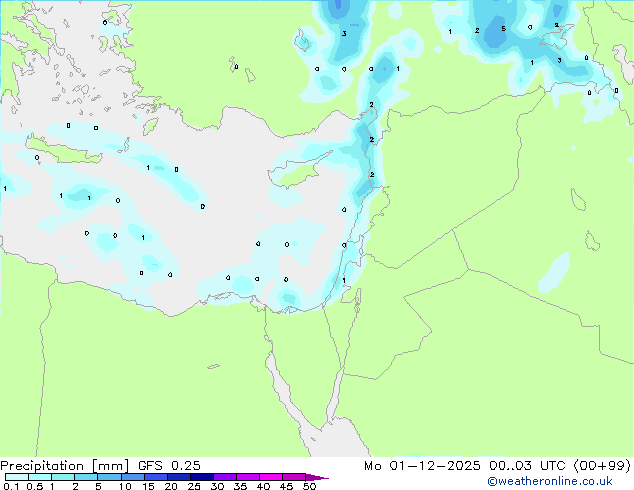Click the '5' precipitation value on the map
This screenshot has width=634, height=490.
[503, 29]
